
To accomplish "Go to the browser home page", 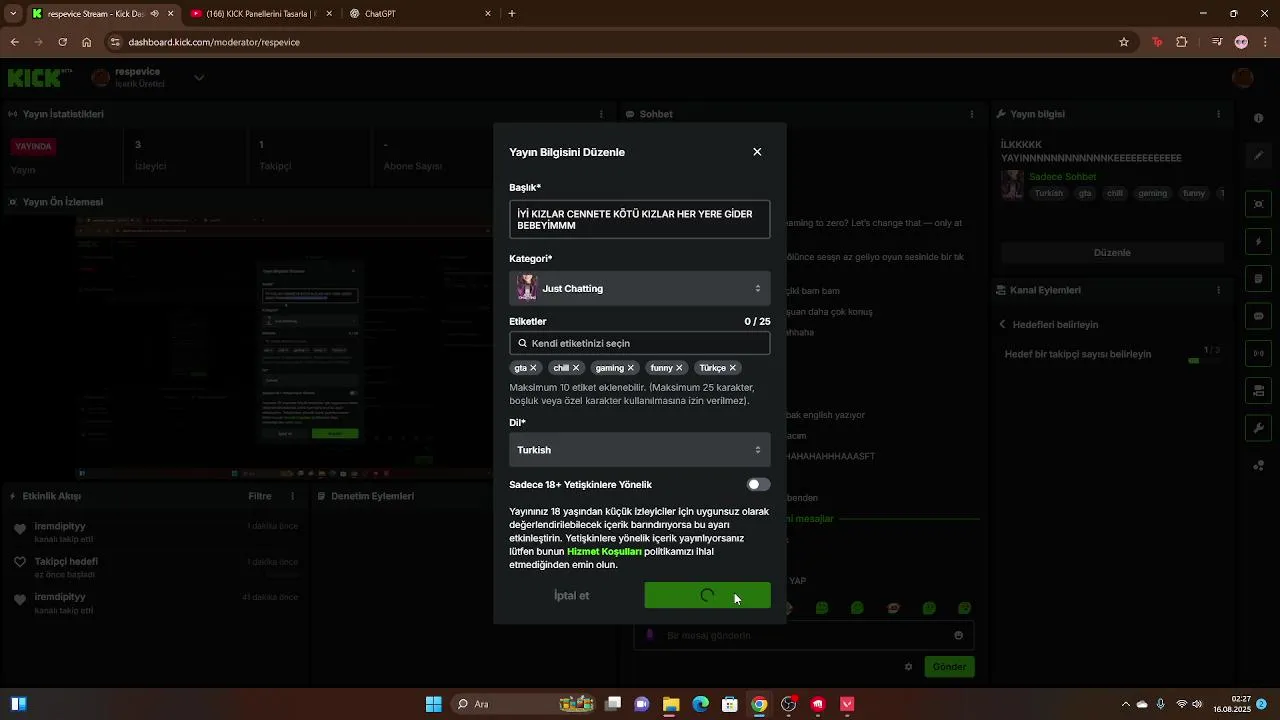I will (x=87, y=42).
